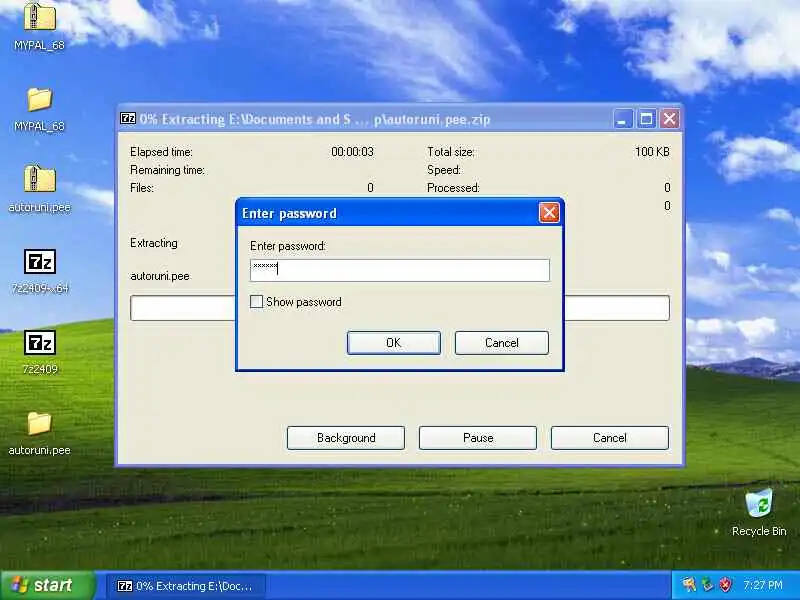The image size is (800, 600).
Task: Open the Windows start menu
Action: click(47, 585)
